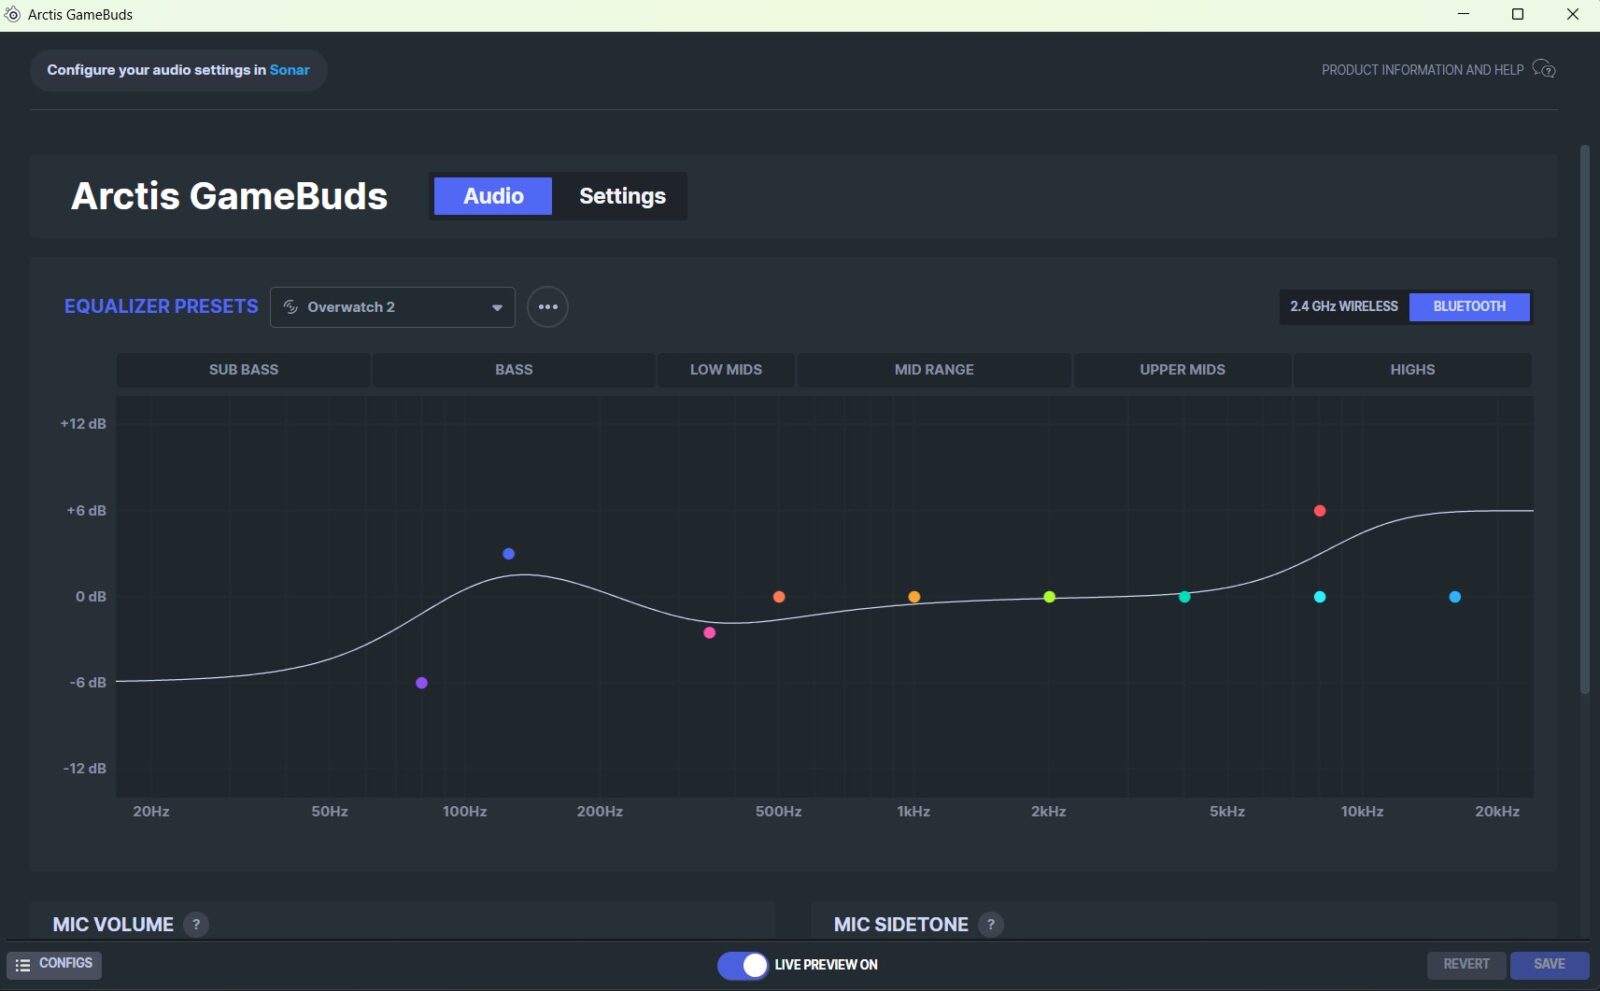
Task: Click the Mic Volume help question mark
Action: pos(196,925)
